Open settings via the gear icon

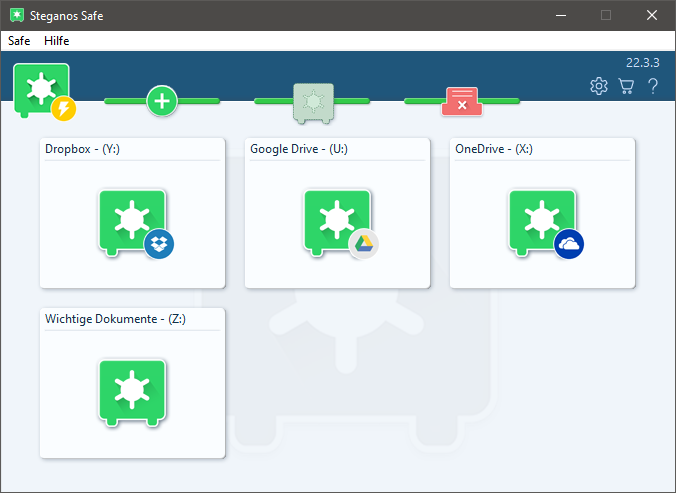click(x=599, y=86)
